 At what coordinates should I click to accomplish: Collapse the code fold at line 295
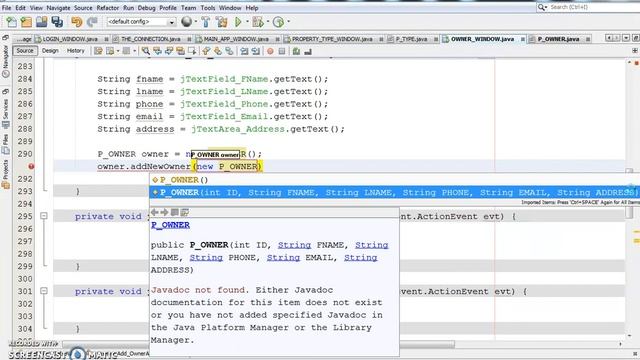tap(44, 216)
